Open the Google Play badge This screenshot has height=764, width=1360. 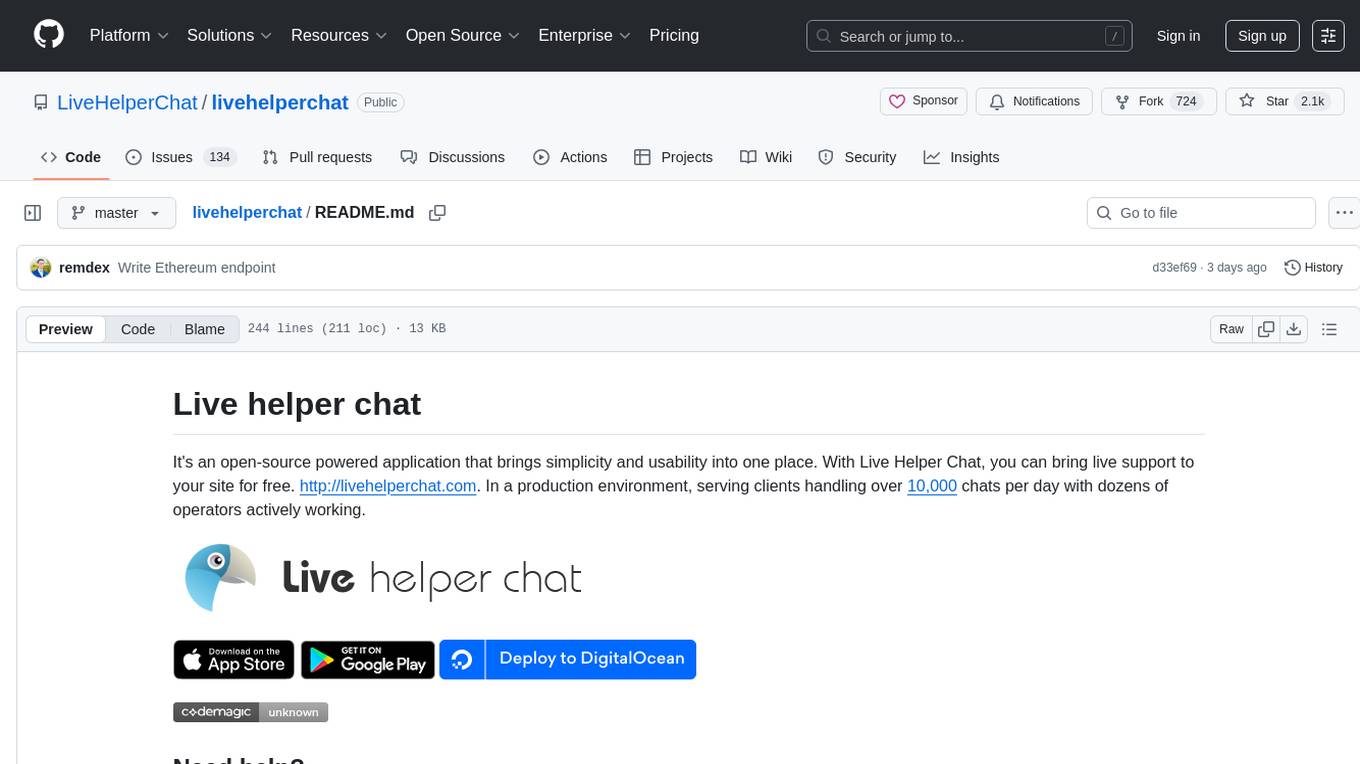[368, 660]
